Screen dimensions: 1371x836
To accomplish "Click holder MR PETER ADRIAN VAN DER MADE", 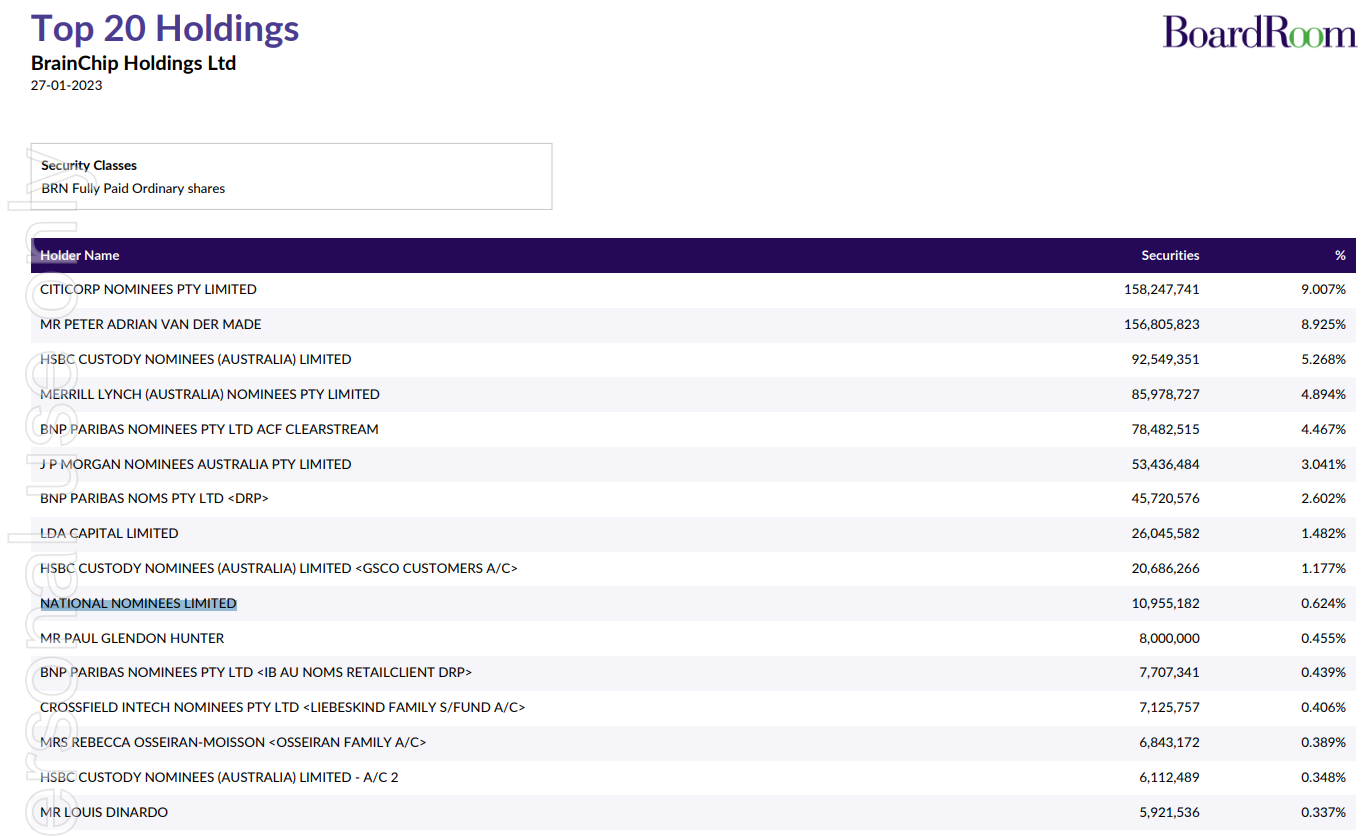I will click(x=150, y=324).
